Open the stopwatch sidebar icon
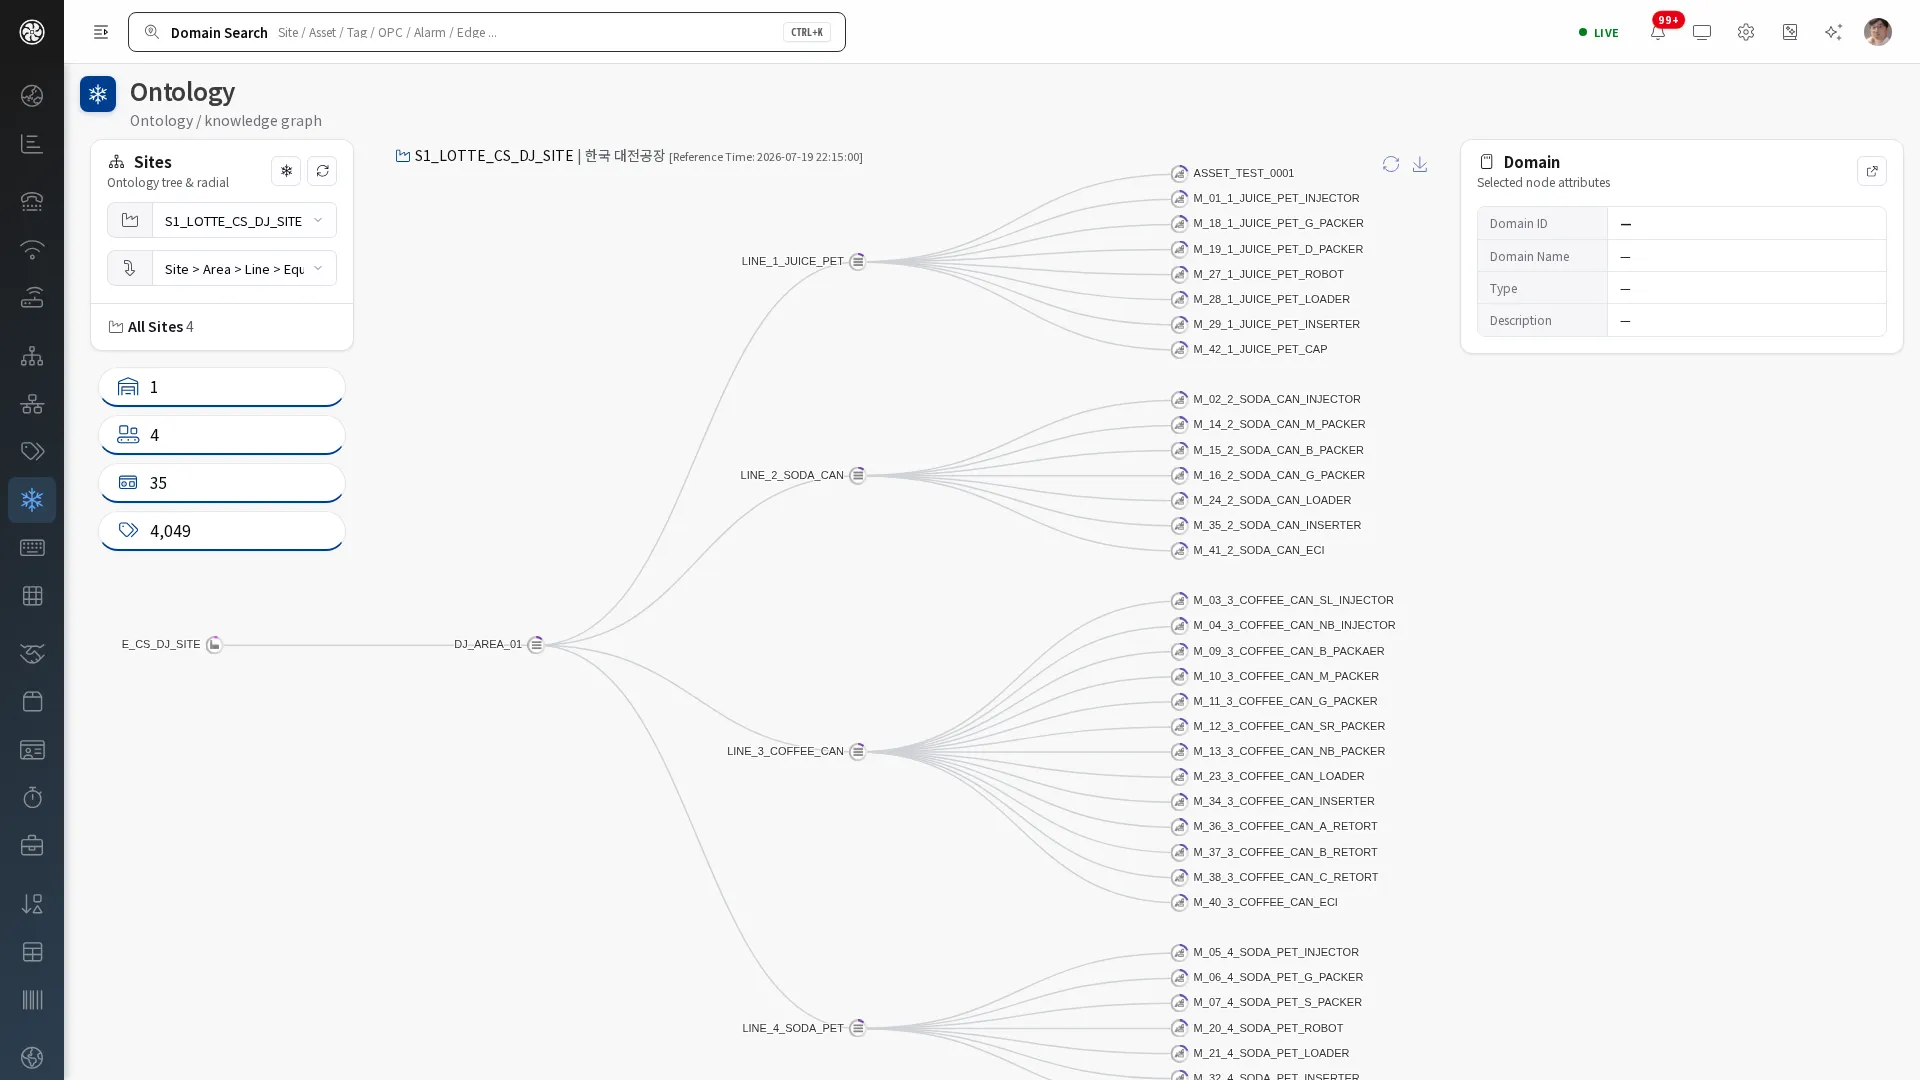 (x=32, y=798)
